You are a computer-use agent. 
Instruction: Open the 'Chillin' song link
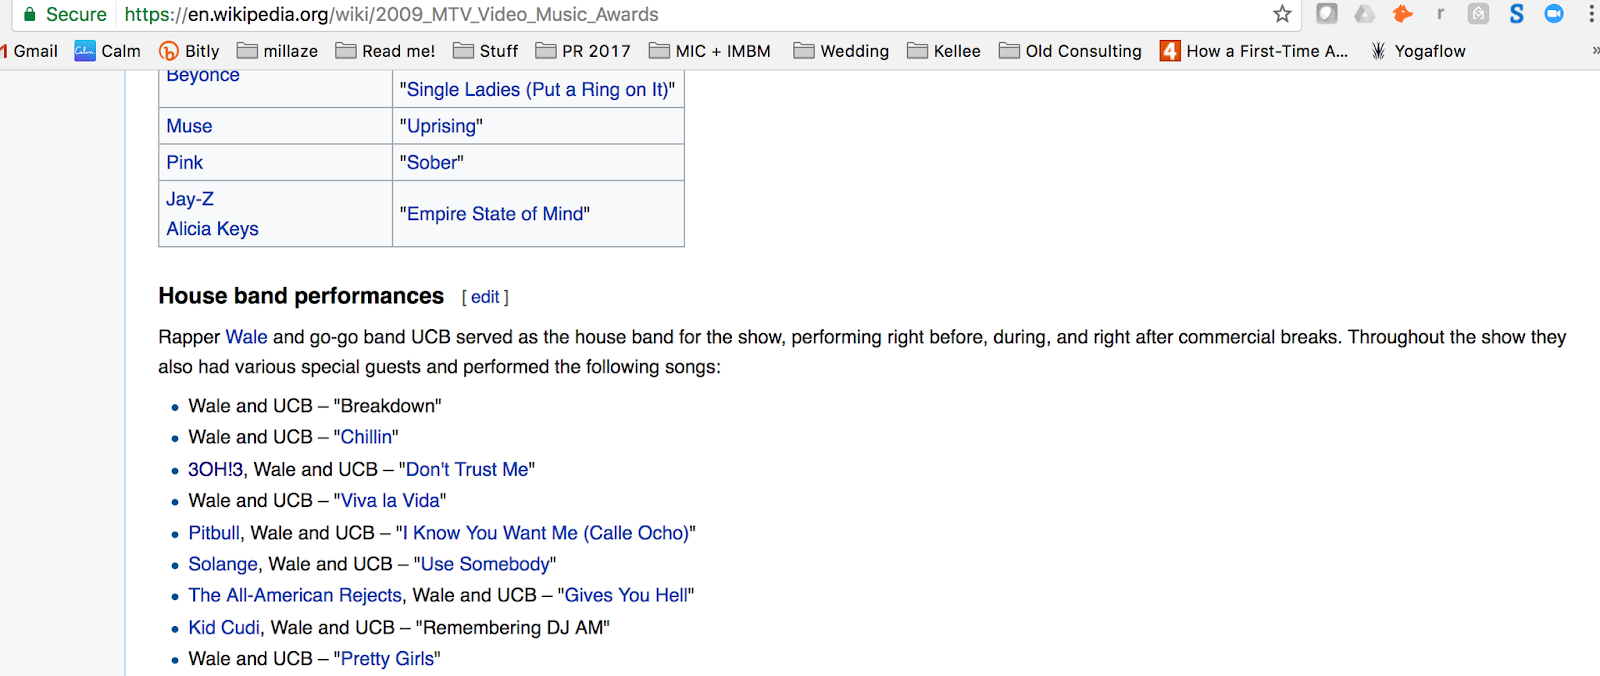[x=366, y=437]
